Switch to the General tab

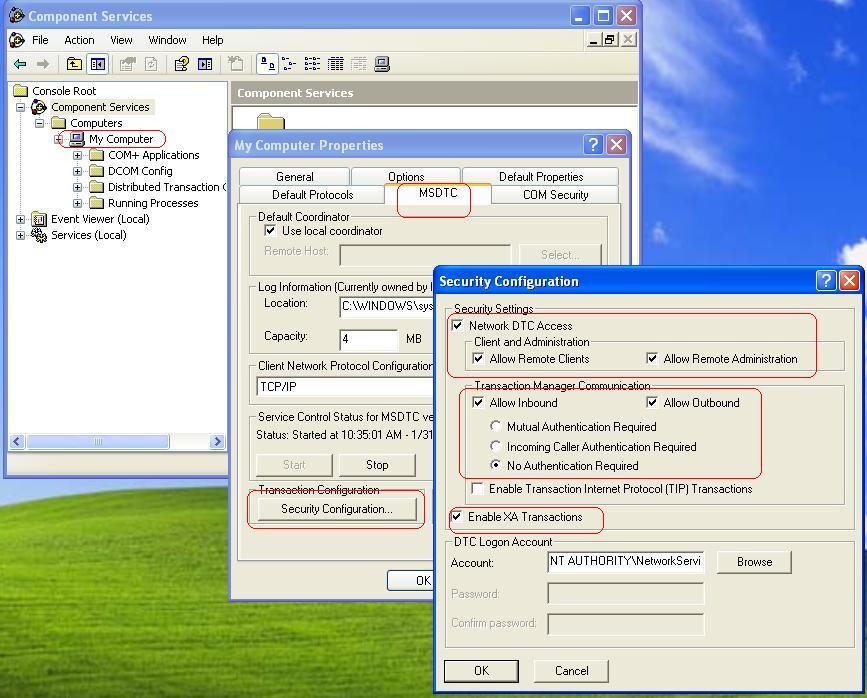294,176
